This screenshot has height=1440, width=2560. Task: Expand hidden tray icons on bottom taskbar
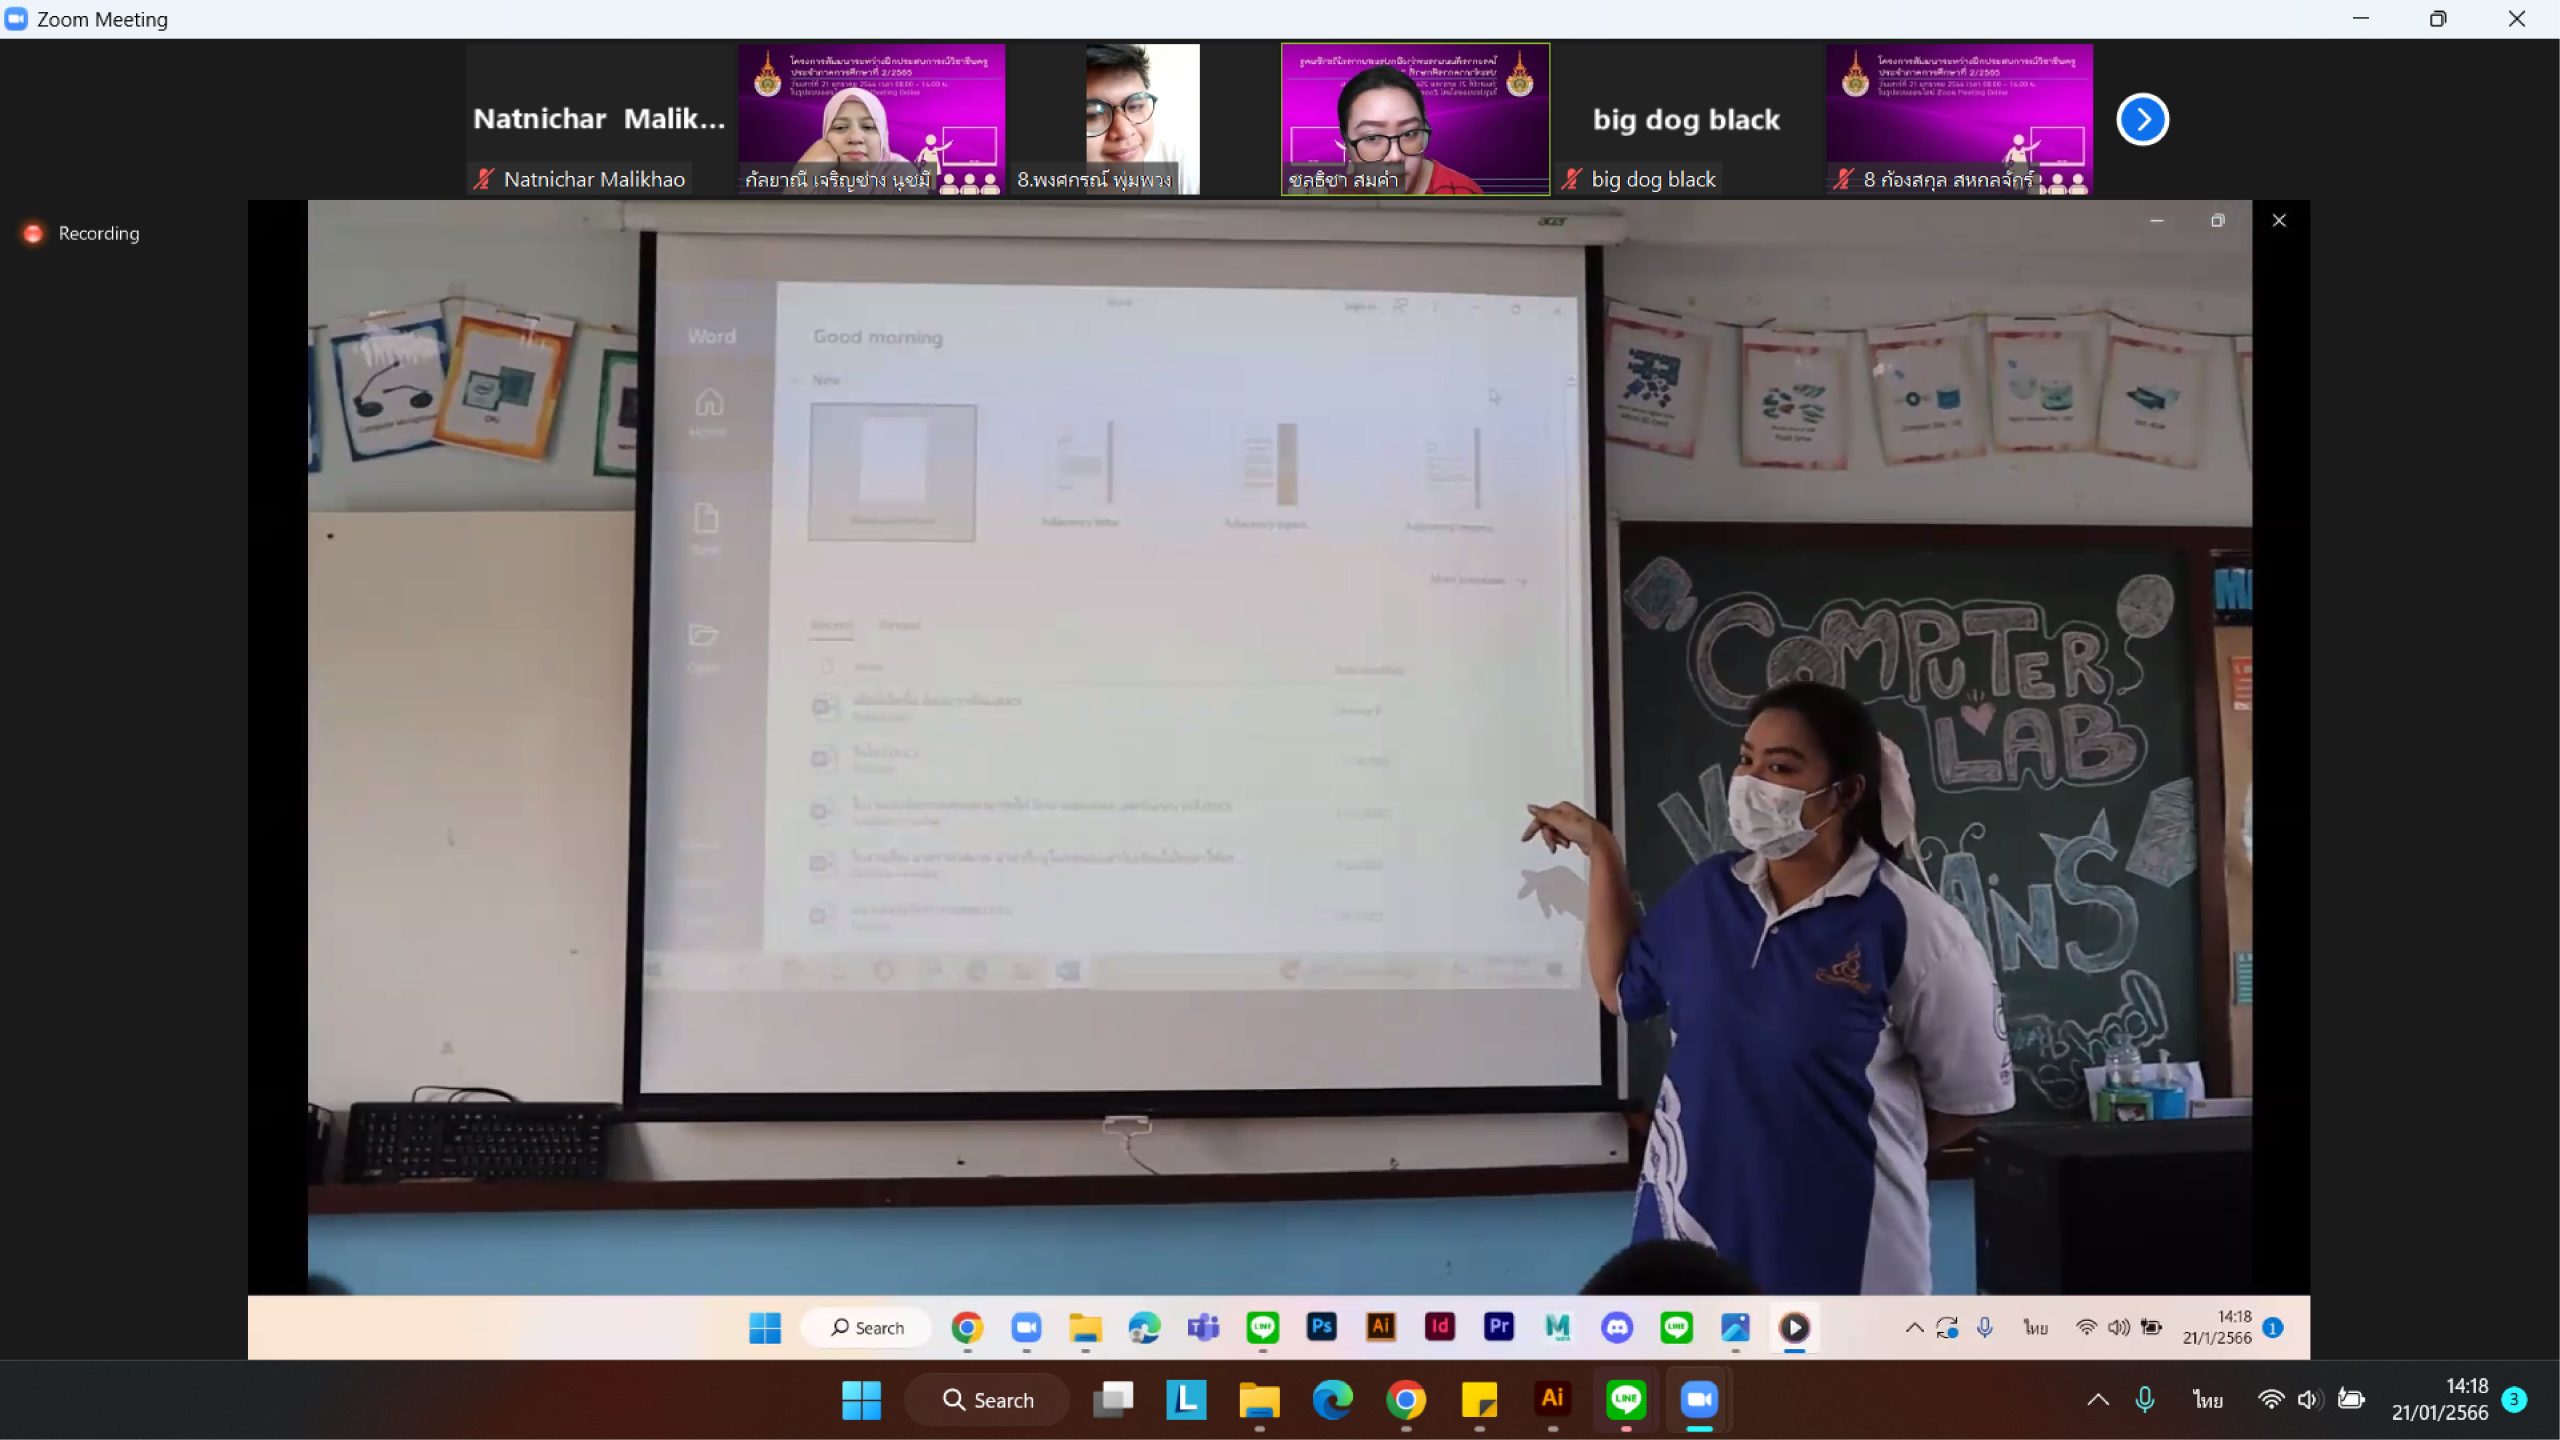(x=2098, y=1400)
